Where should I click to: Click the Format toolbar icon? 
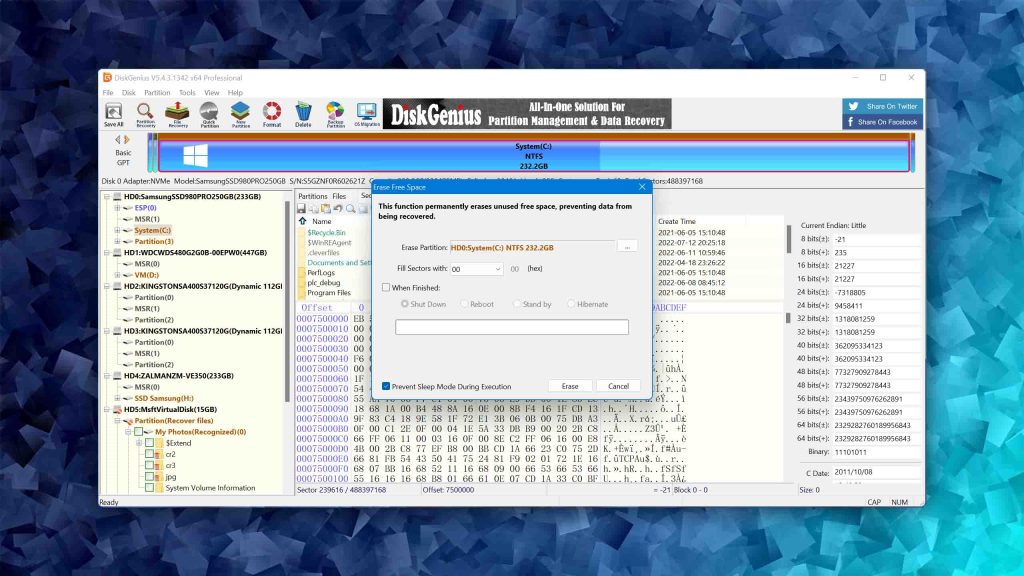pyautogui.click(x=272, y=114)
